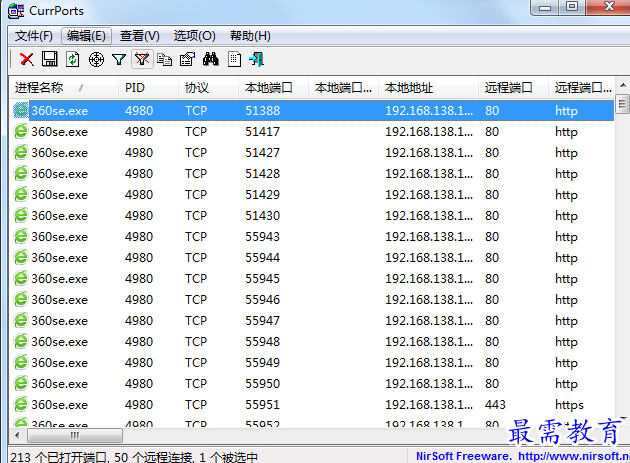Select the row with local port 55943
Screen dimensions: 630x463
pyautogui.click(x=312, y=236)
